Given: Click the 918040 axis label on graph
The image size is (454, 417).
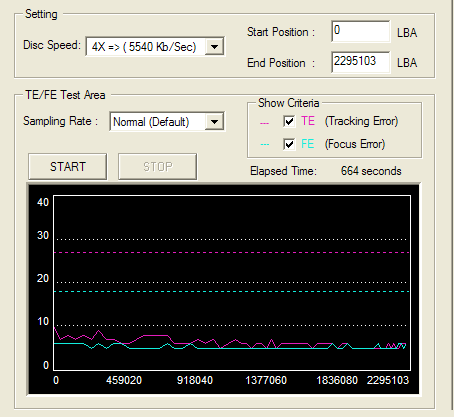Looking at the screenshot, I should click(x=195, y=380).
